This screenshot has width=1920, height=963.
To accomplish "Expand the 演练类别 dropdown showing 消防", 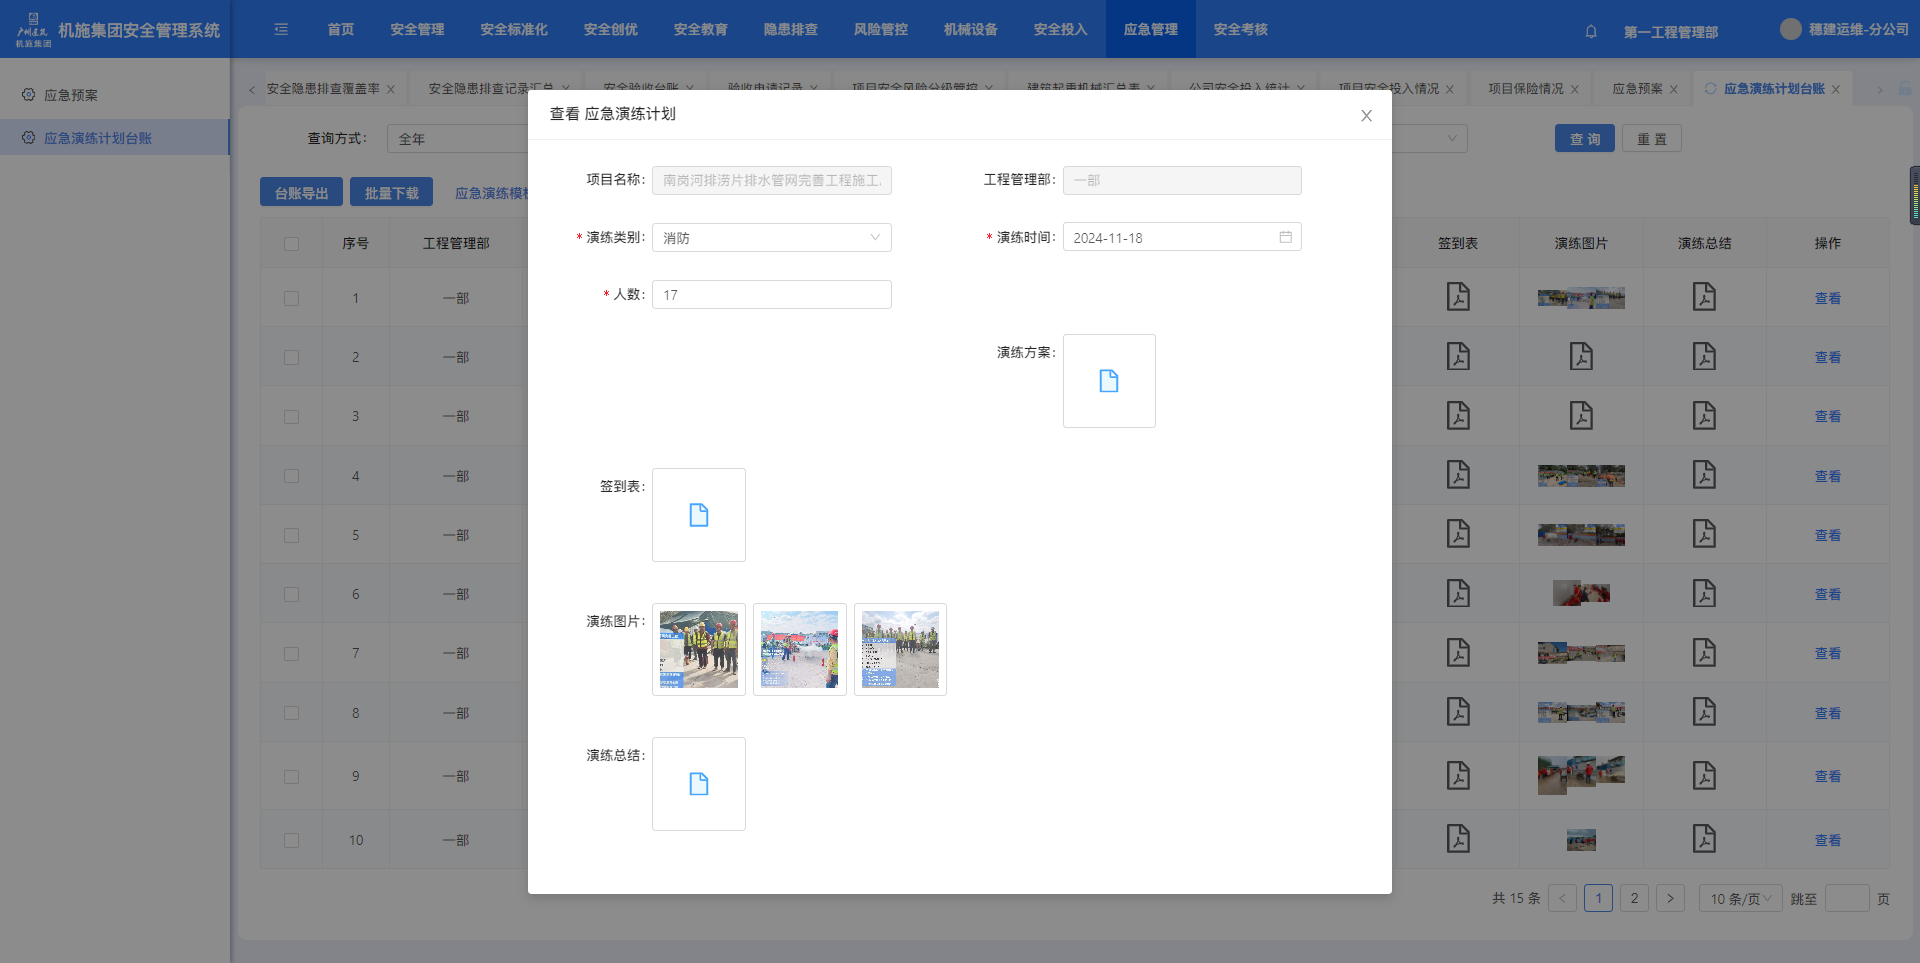I will (771, 238).
